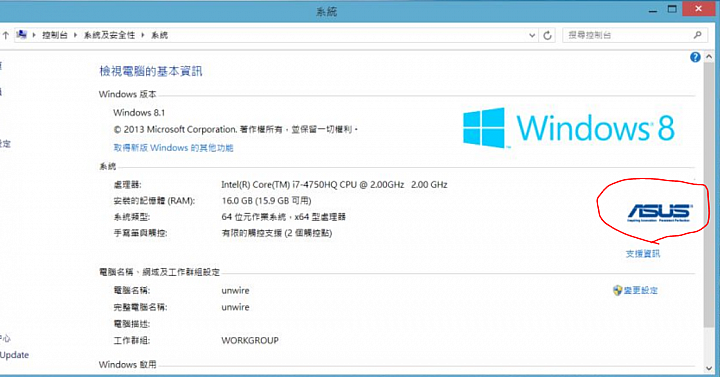
Task: Open 取得新版 Windows 的其他功能 link
Action: 173,148
